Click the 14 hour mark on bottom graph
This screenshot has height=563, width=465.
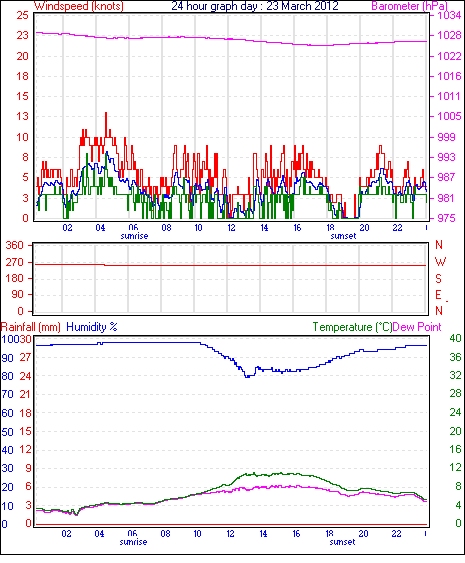[x=263, y=534]
